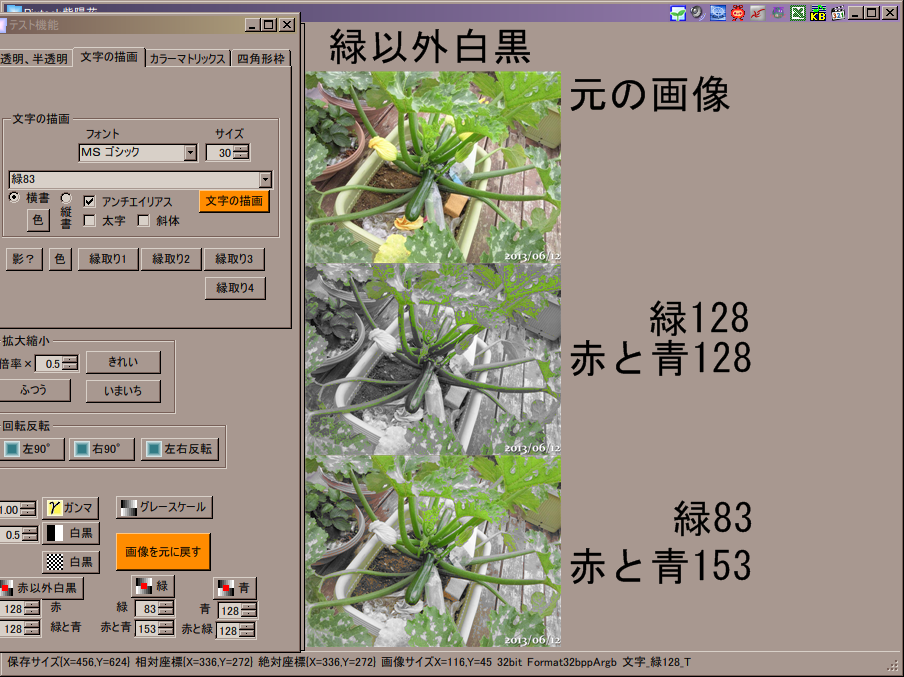Adjust the 緑 83 value spinner
904x677 pixels.
[166, 609]
